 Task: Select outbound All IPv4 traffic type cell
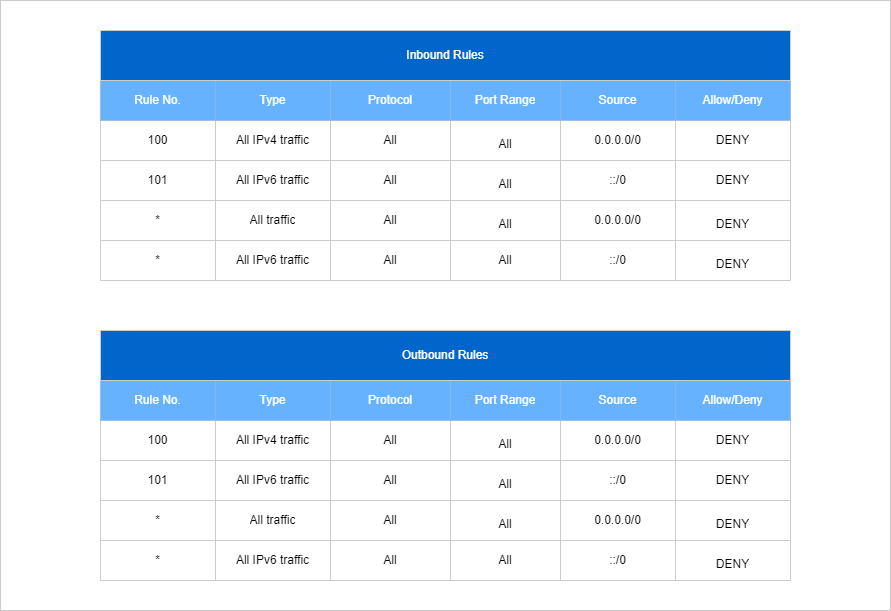[273, 440]
